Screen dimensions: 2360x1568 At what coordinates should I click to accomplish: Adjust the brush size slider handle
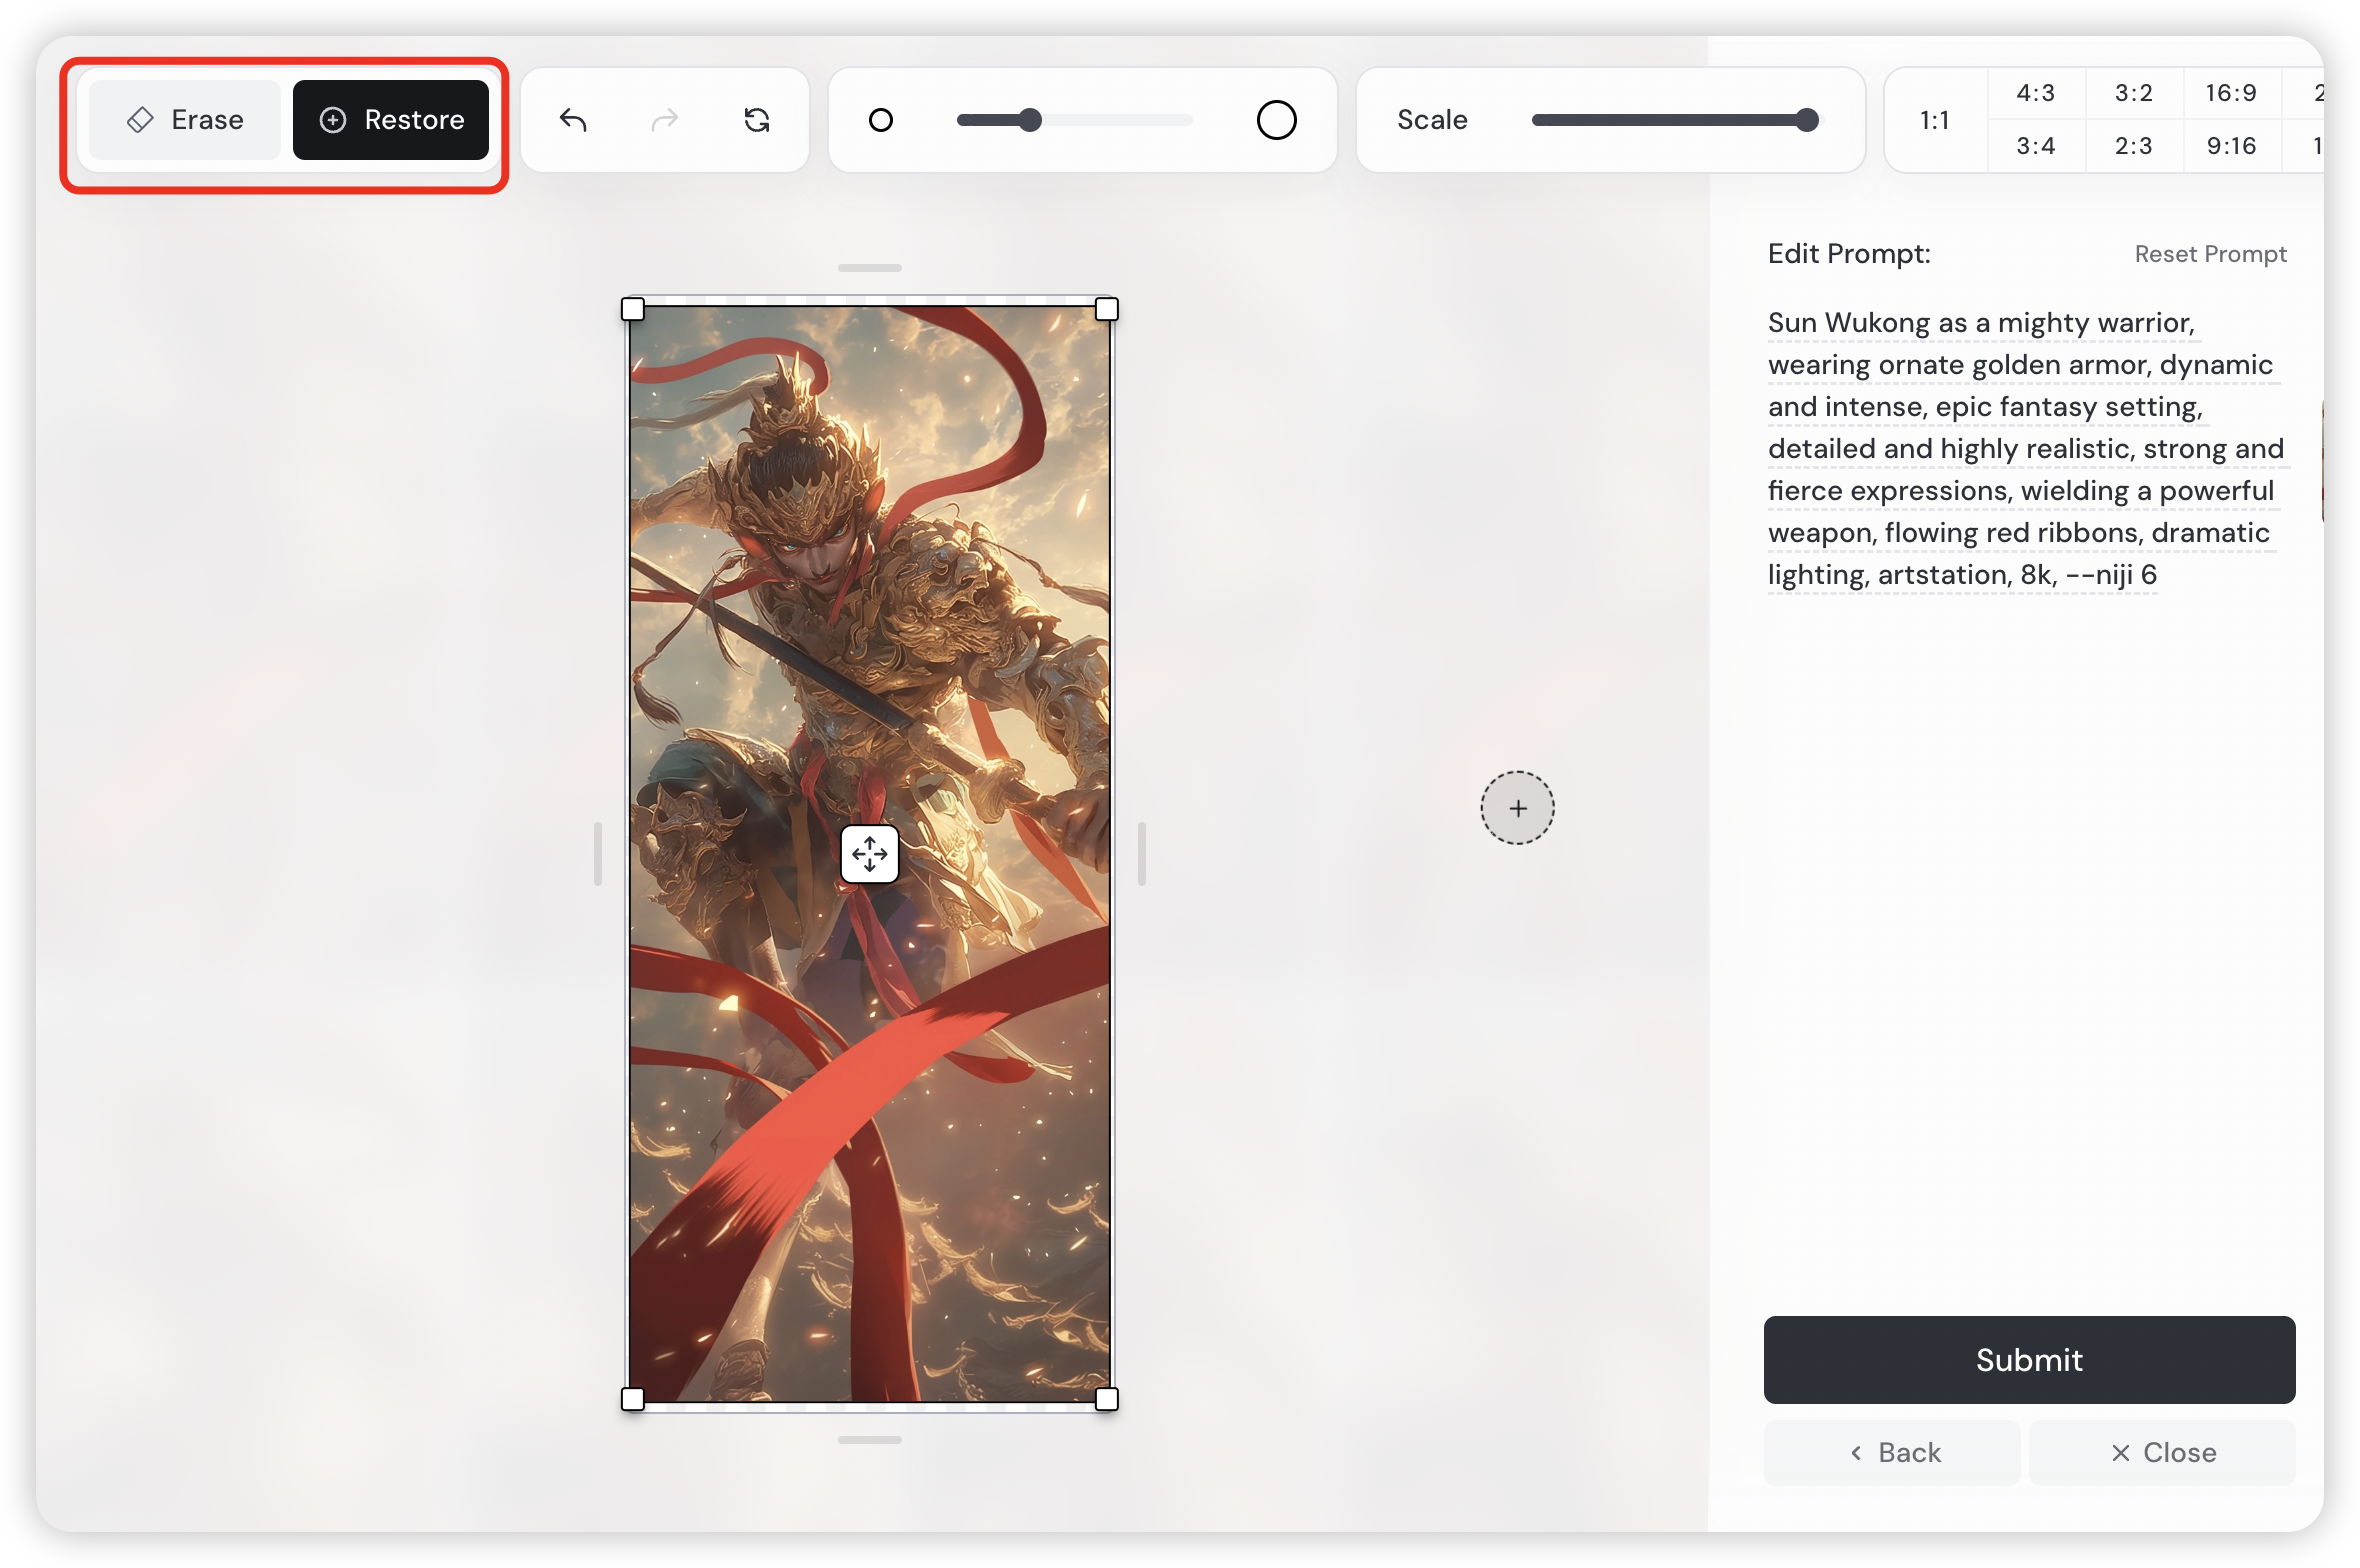click(x=1031, y=121)
